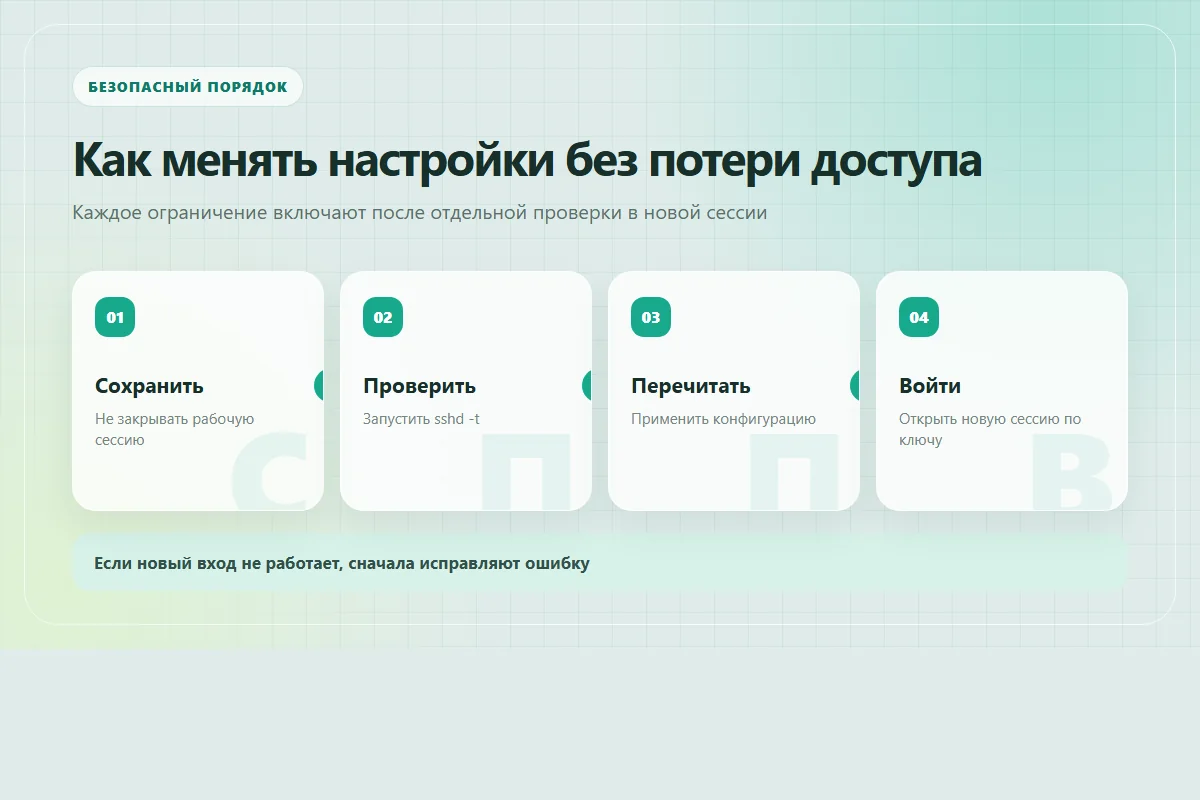Click subtitle about Каждое ограничение
This screenshot has height=800, width=1200.
point(420,213)
